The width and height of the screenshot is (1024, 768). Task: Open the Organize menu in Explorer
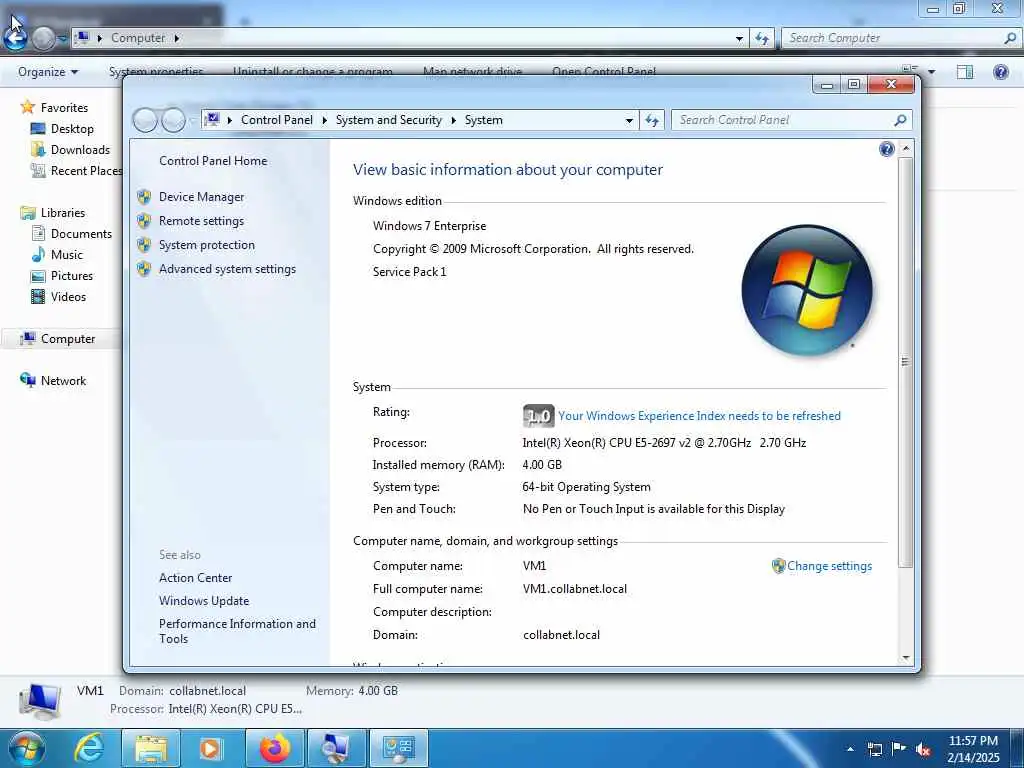[x=48, y=72]
